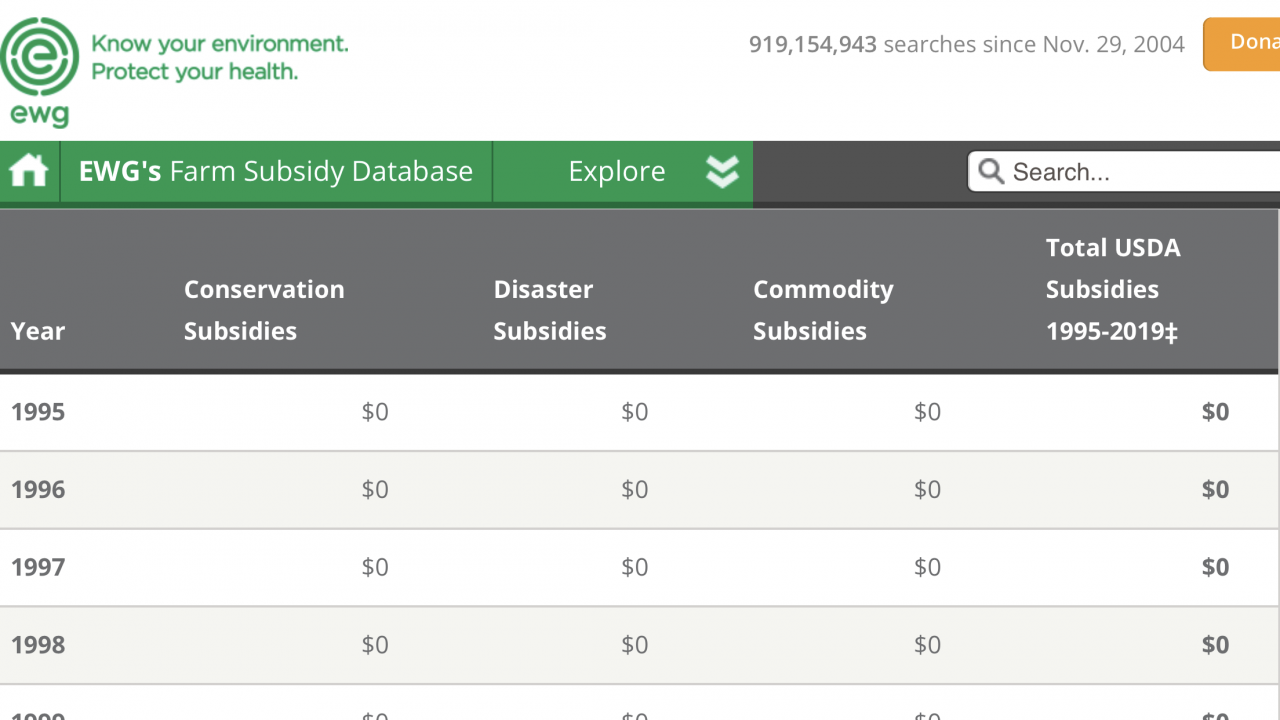
Task: Open the home icon in the green bar
Action: 29,172
